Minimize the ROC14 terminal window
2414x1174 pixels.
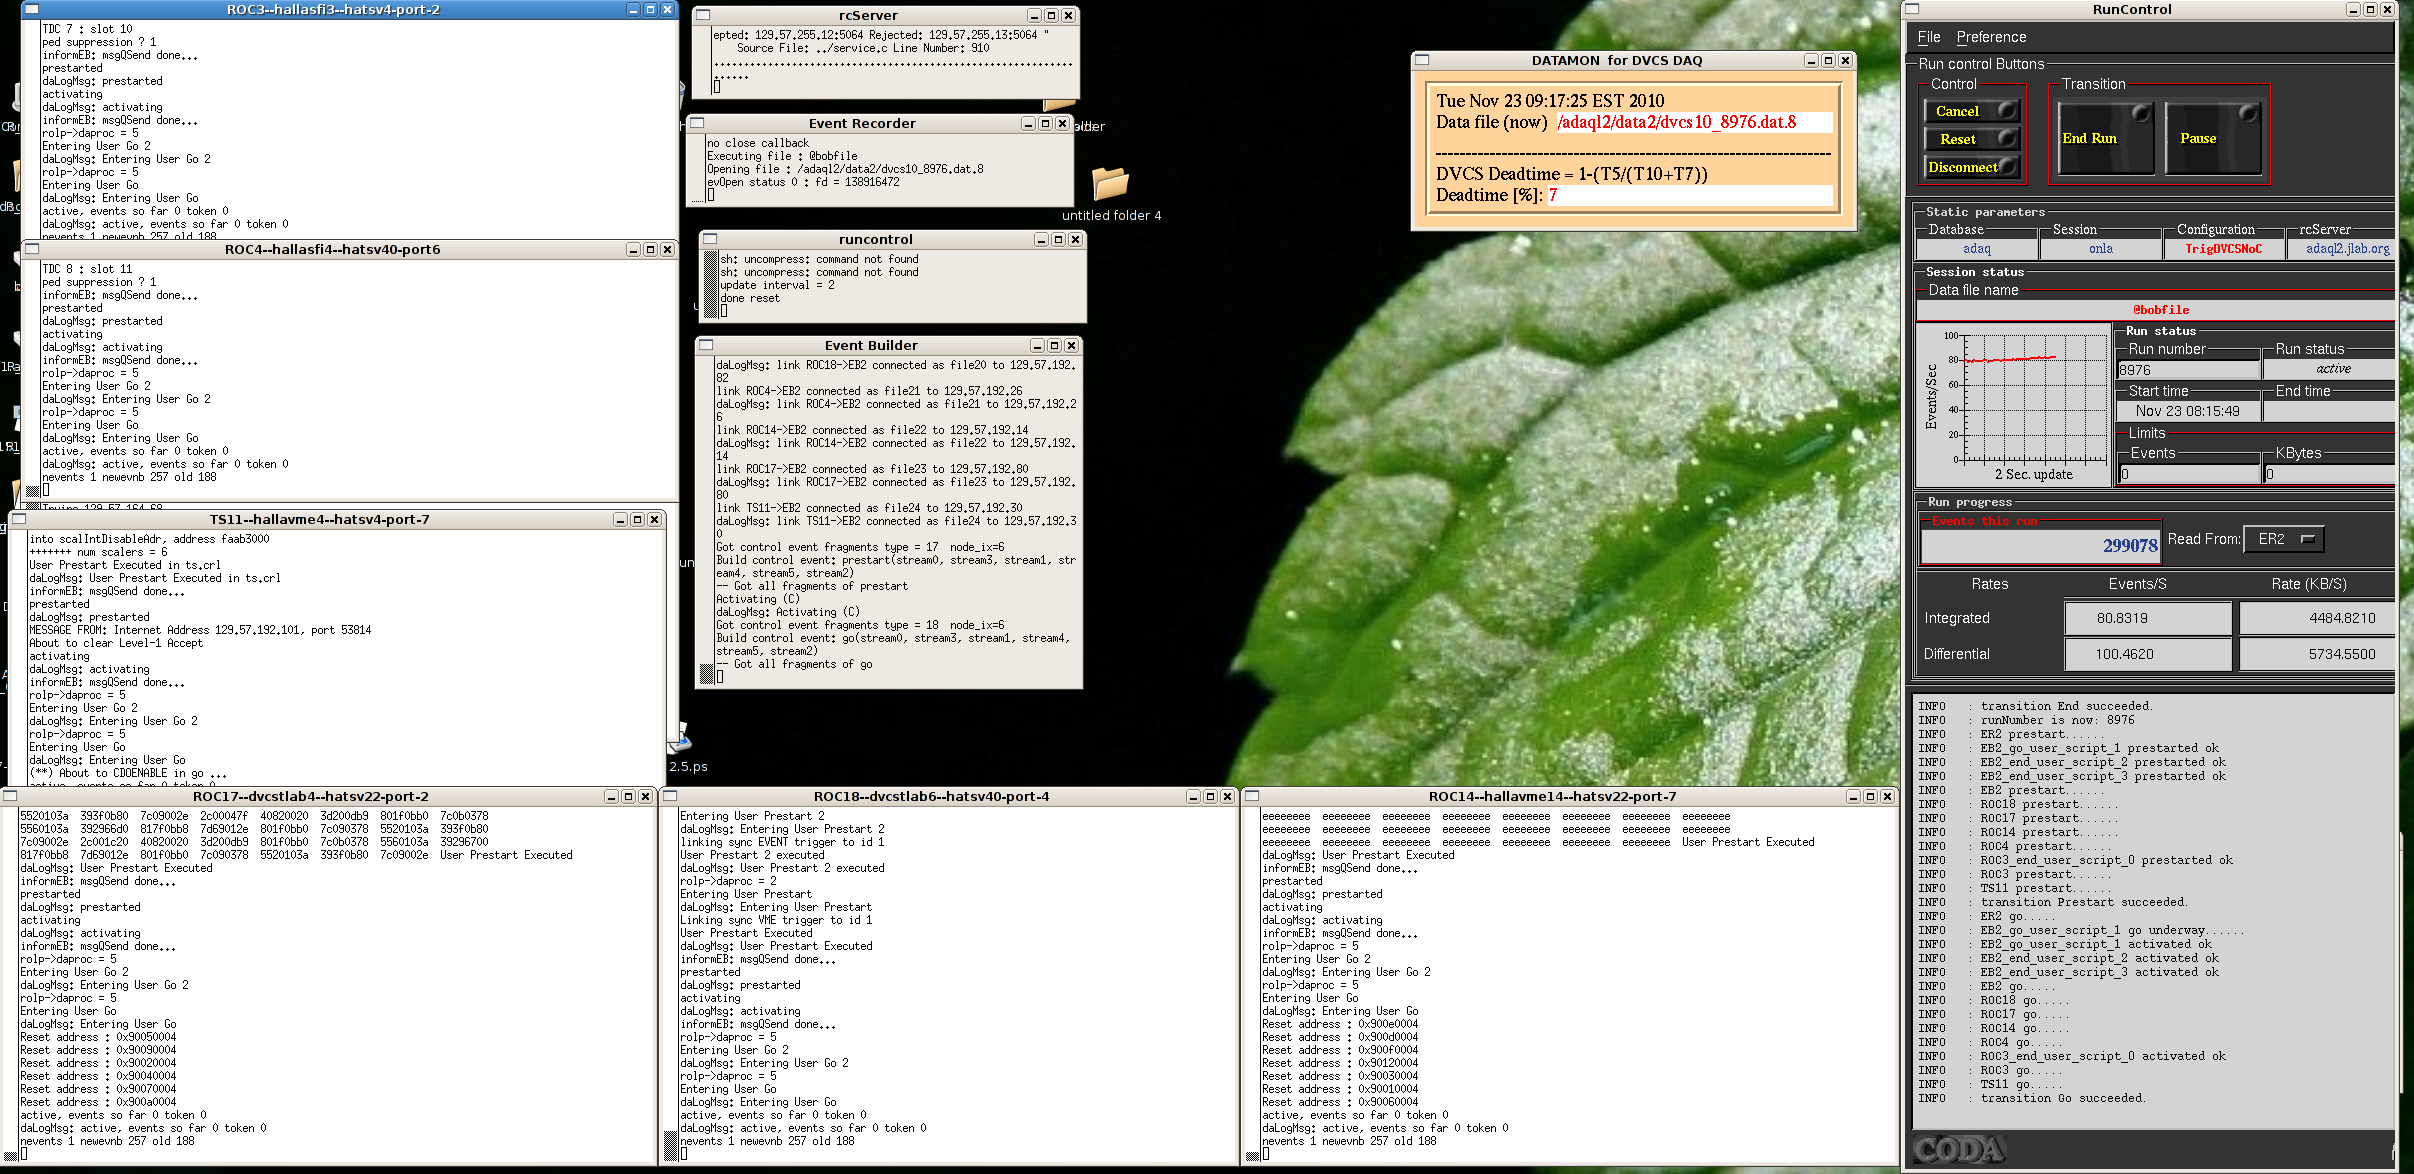click(1853, 796)
